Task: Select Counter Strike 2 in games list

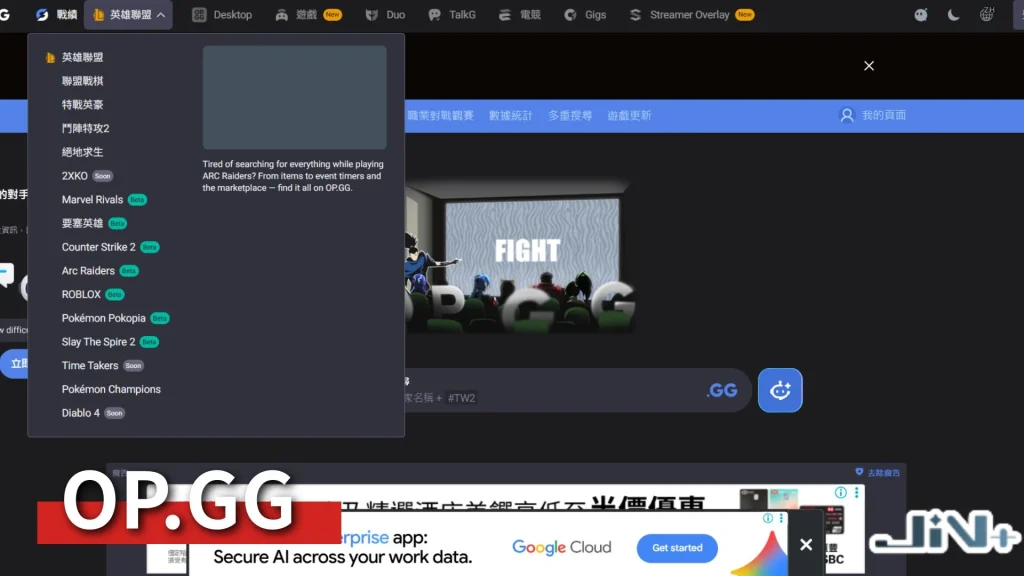Action: [x=99, y=247]
